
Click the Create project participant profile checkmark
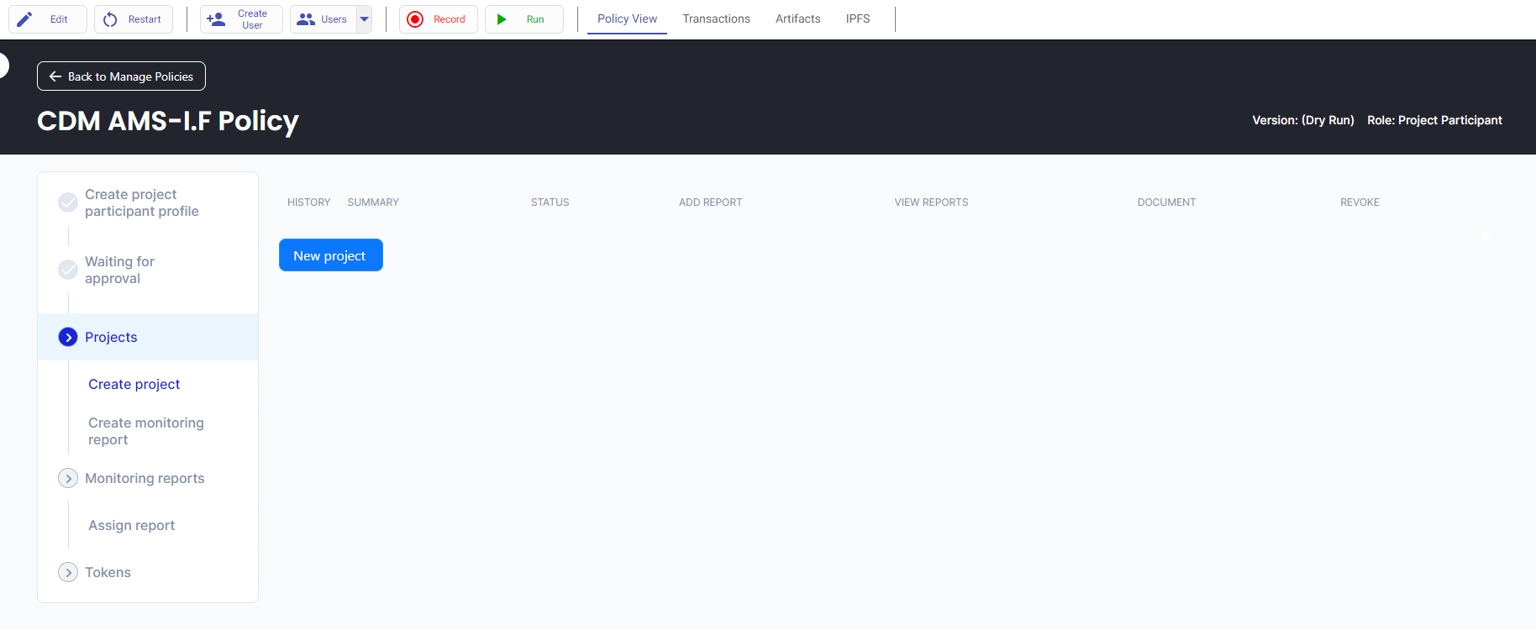coord(68,203)
